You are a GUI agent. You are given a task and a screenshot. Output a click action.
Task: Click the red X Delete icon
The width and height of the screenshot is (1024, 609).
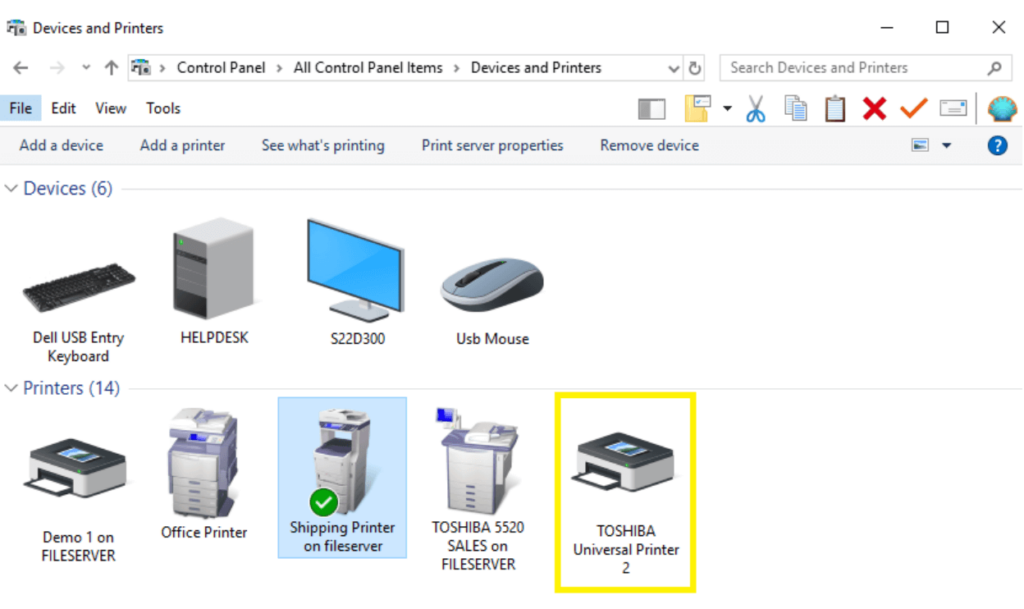coord(874,108)
